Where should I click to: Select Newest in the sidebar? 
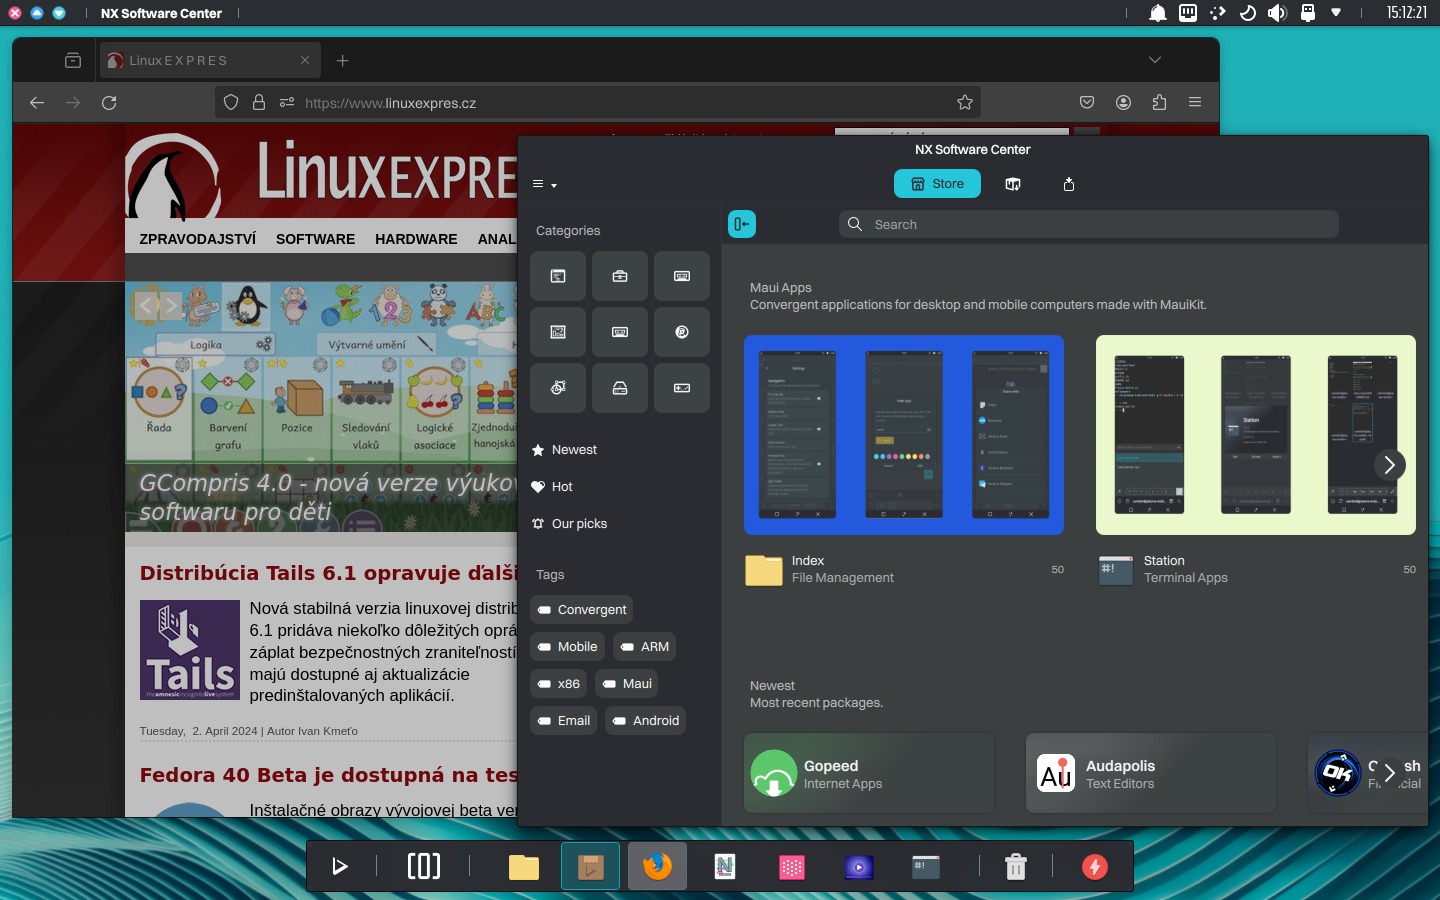pyautogui.click(x=564, y=450)
